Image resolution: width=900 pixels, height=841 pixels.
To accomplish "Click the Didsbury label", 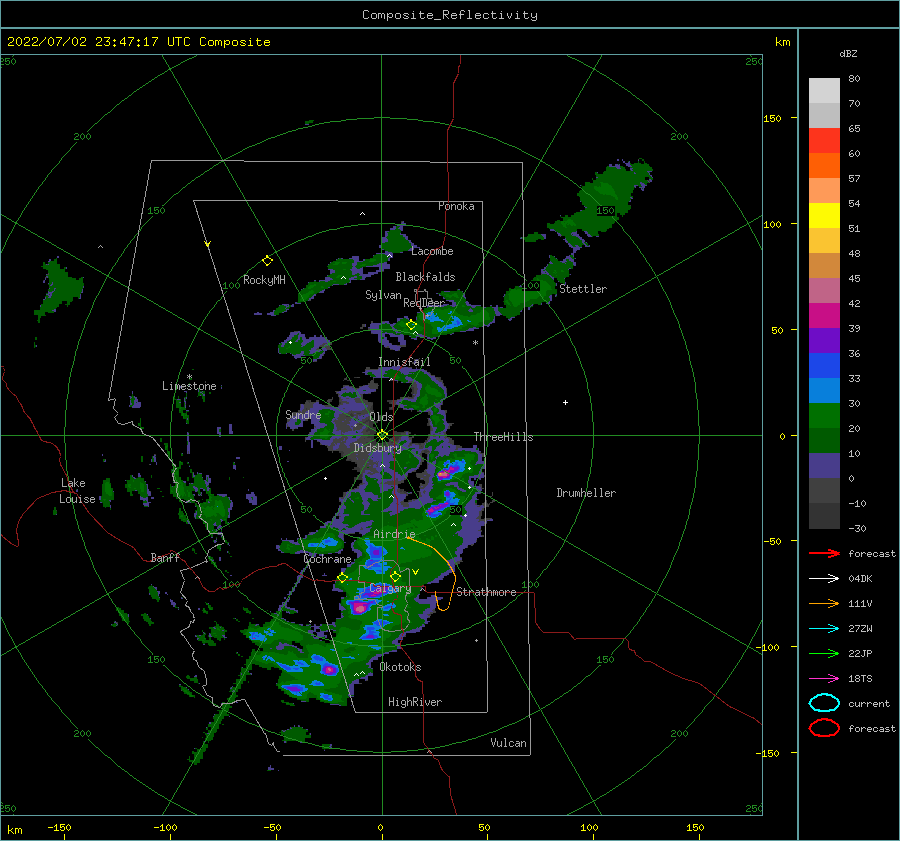I will 378,448.
